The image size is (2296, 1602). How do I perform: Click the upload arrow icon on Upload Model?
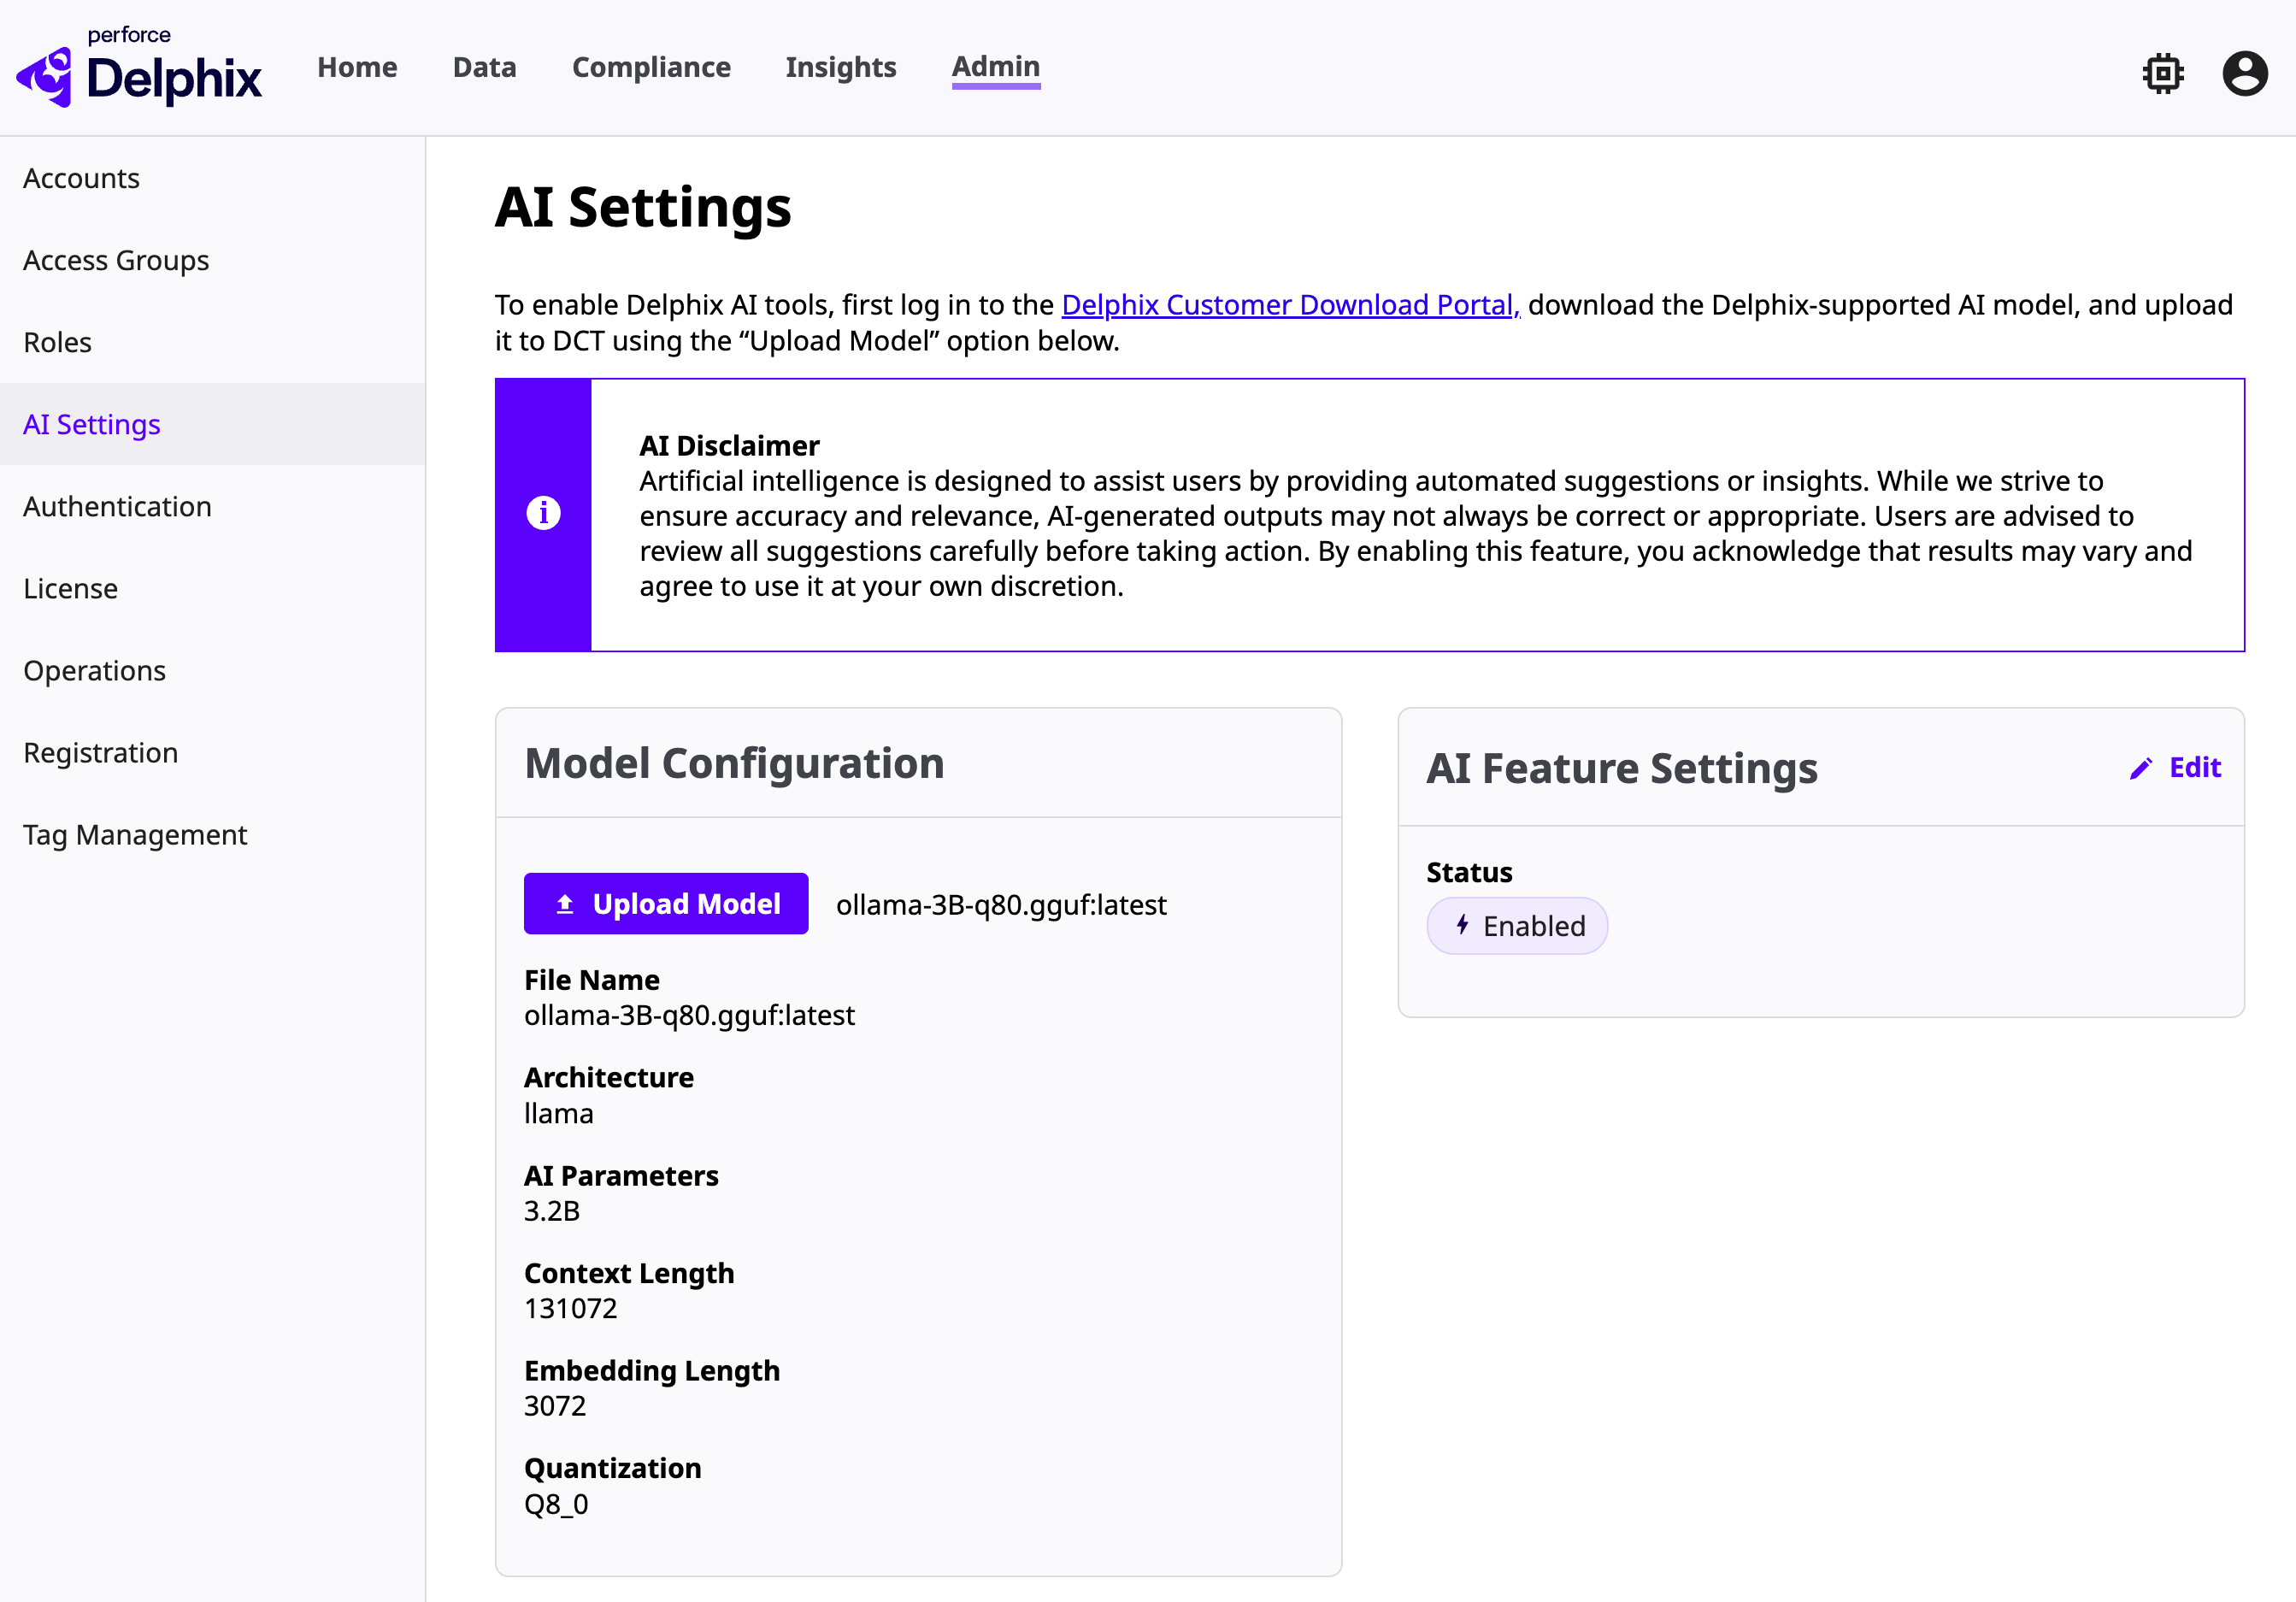coord(565,904)
